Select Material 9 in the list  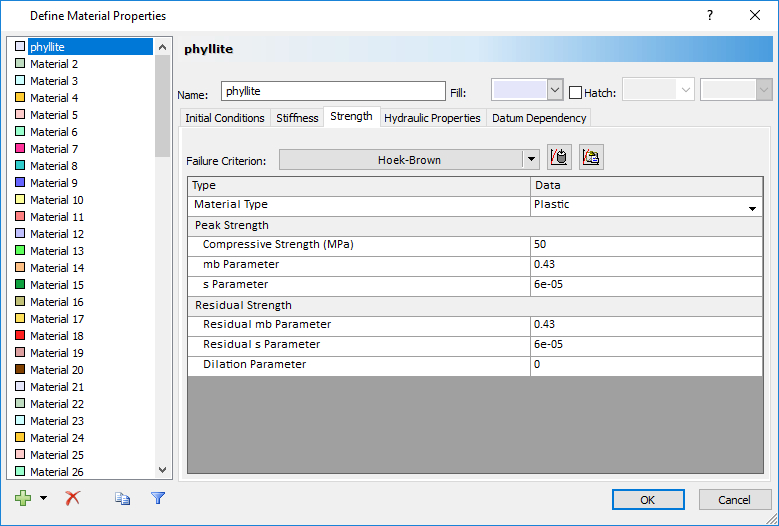pos(54,183)
